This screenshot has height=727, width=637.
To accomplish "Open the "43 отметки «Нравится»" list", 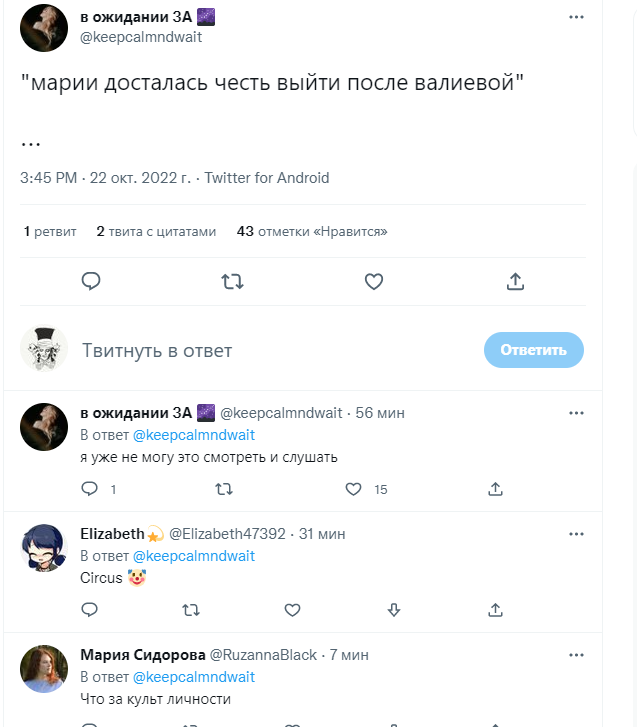I will tap(312, 231).
